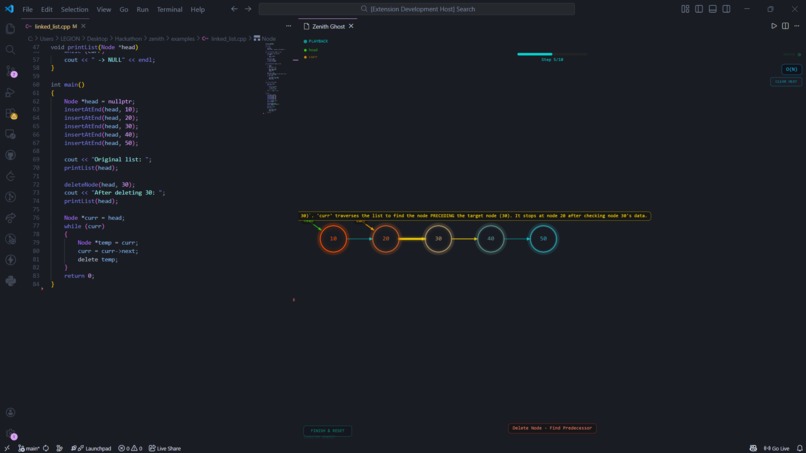Switch to Zenith Ghost tab
This screenshot has width=806, height=453.
tap(328, 26)
